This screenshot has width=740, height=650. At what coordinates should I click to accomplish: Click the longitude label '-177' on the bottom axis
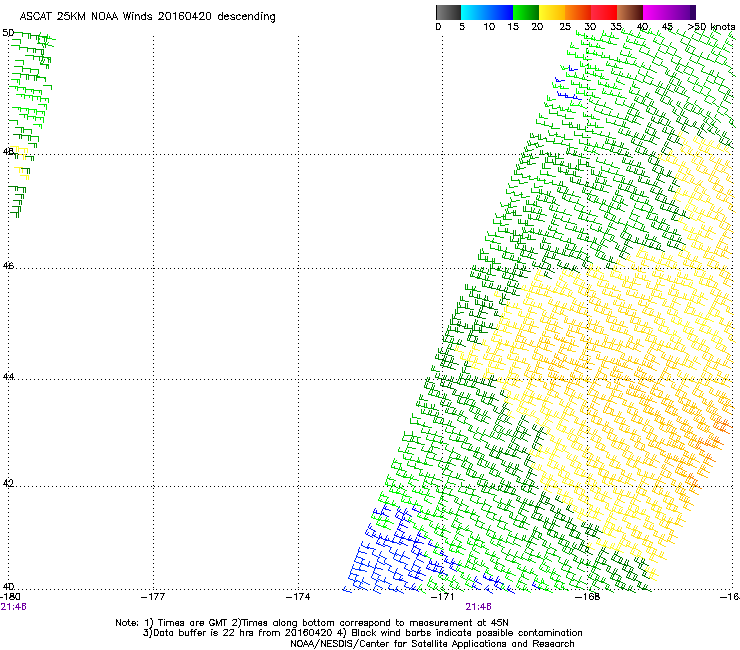[153, 597]
